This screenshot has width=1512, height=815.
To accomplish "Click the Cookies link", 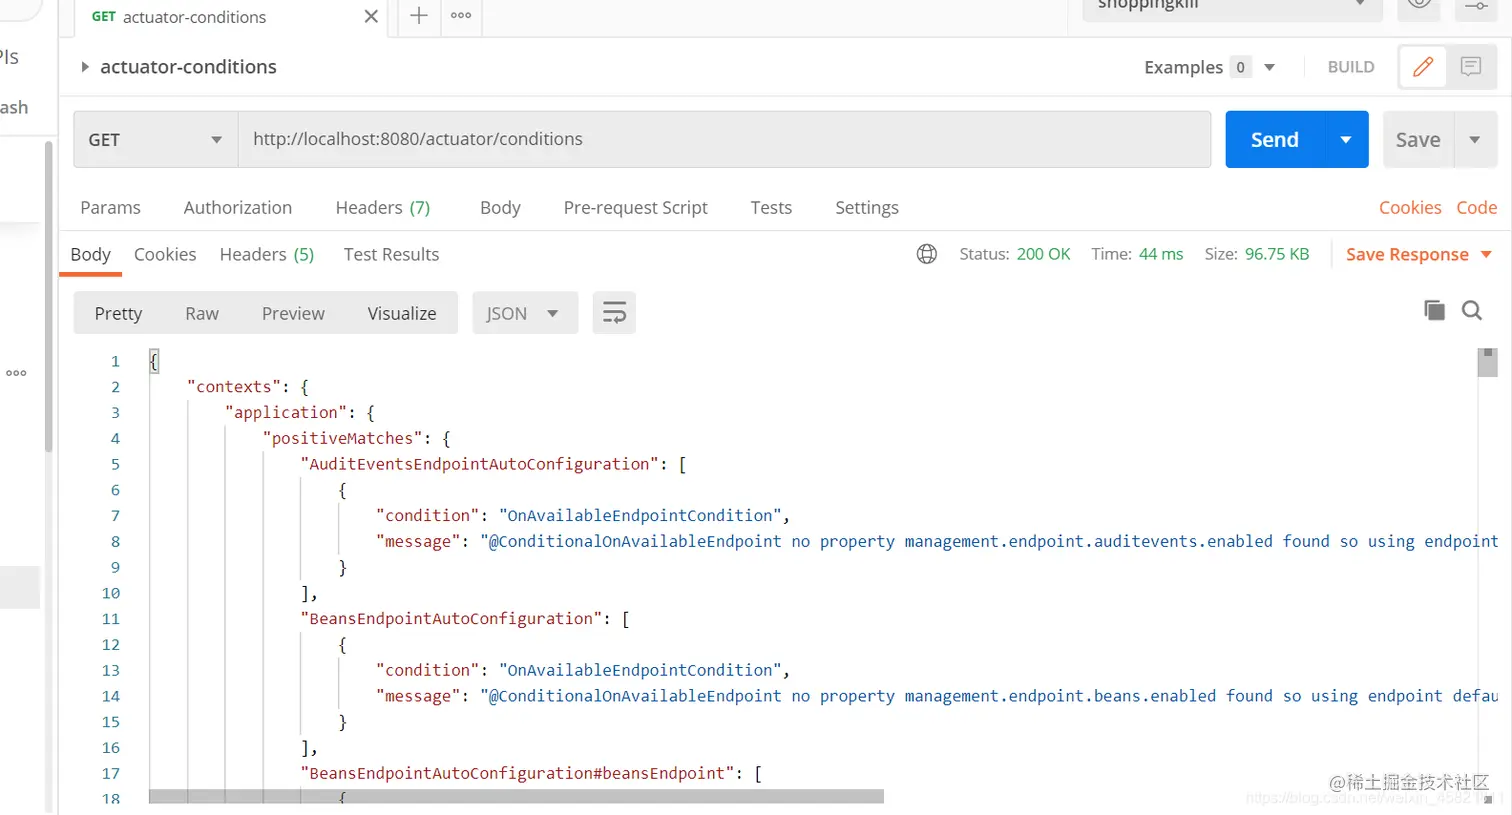I will tap(1410, 207).
